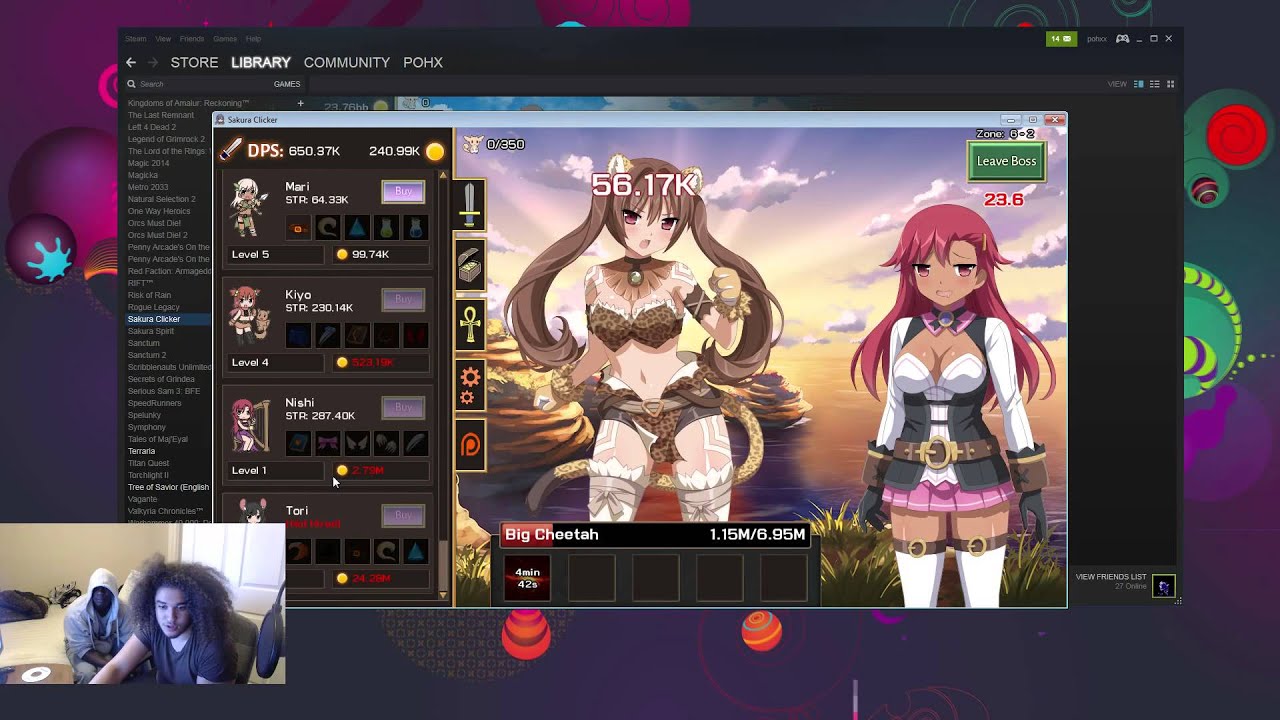Image resolution: width=1280 pixels, height=720 pixels.
Task: Open the Games menu in Steam
Action: [x=225, y=39]
